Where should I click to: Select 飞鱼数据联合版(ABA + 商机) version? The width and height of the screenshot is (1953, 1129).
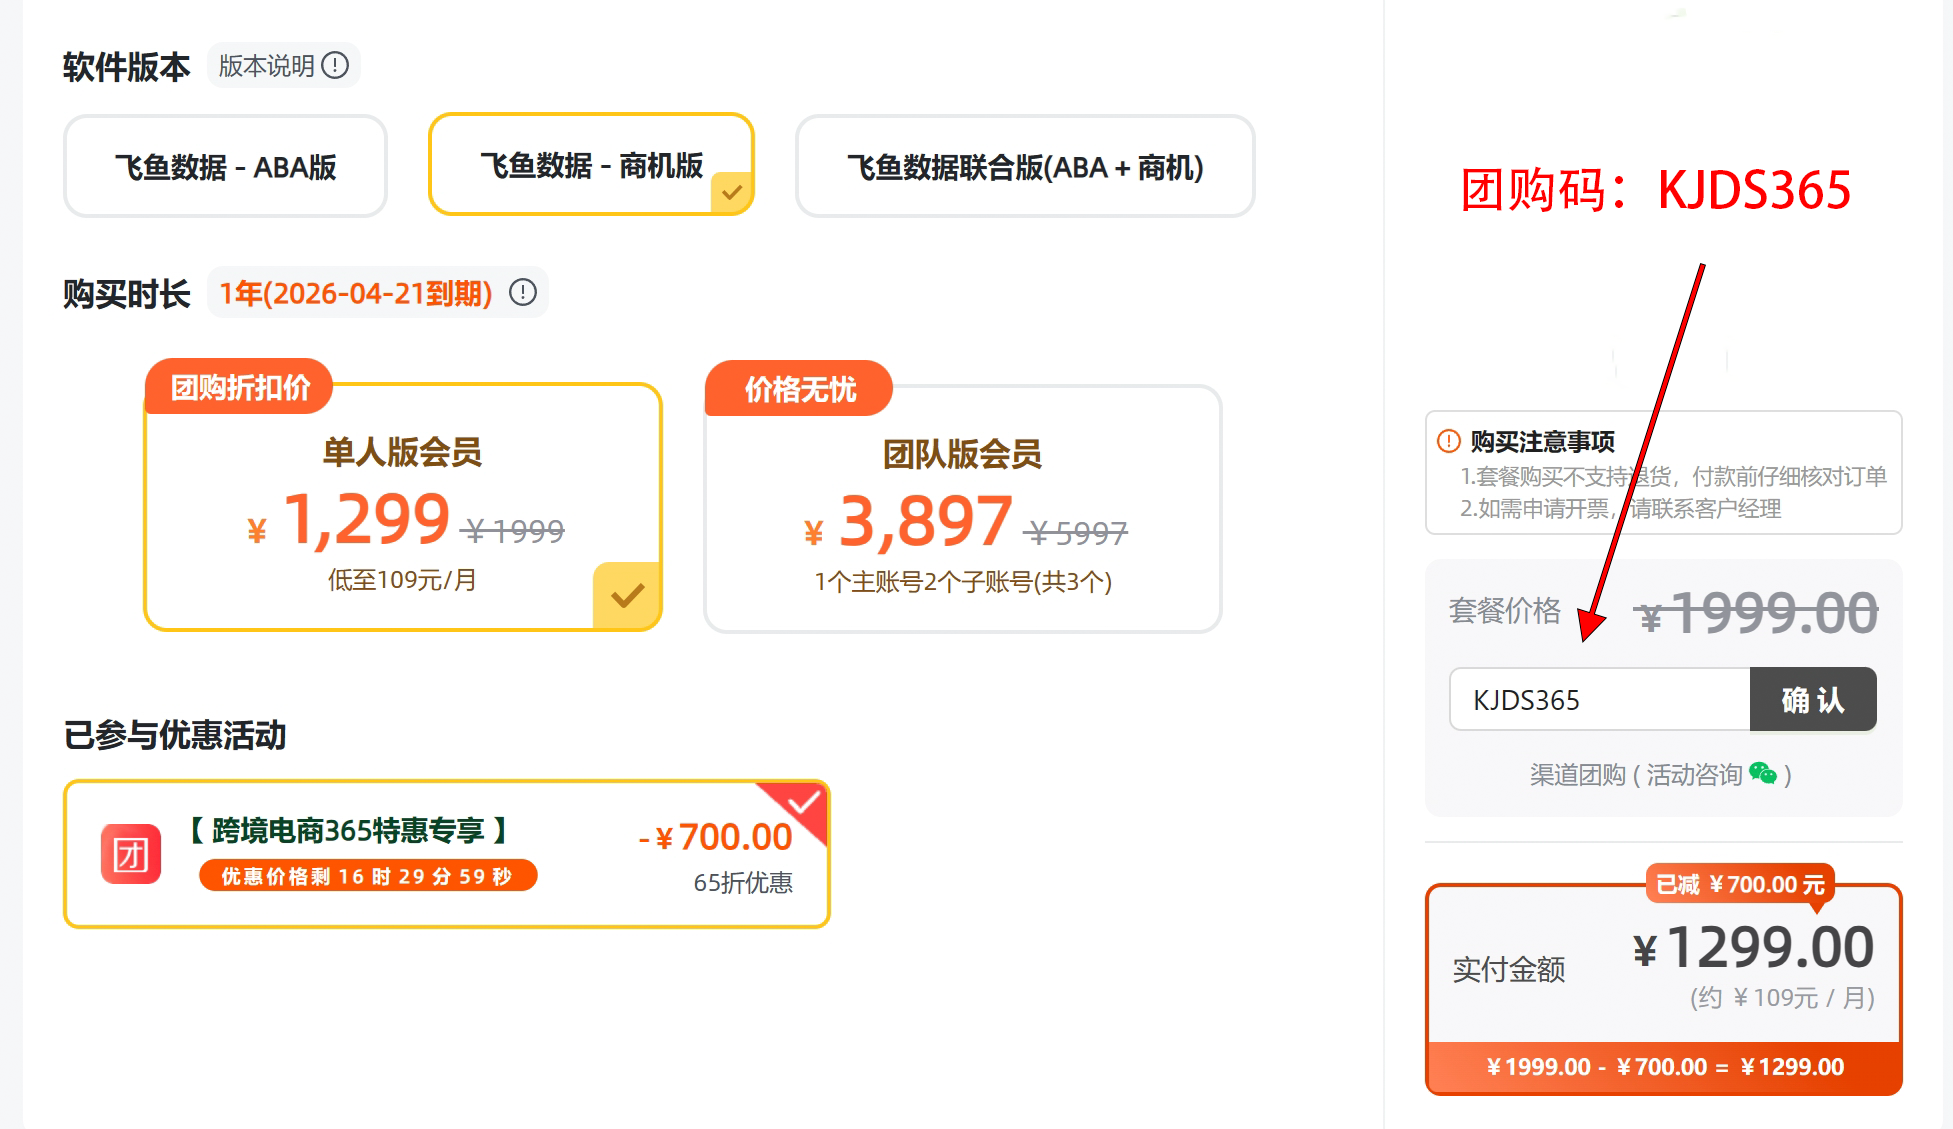click(x=1025, y=167)
